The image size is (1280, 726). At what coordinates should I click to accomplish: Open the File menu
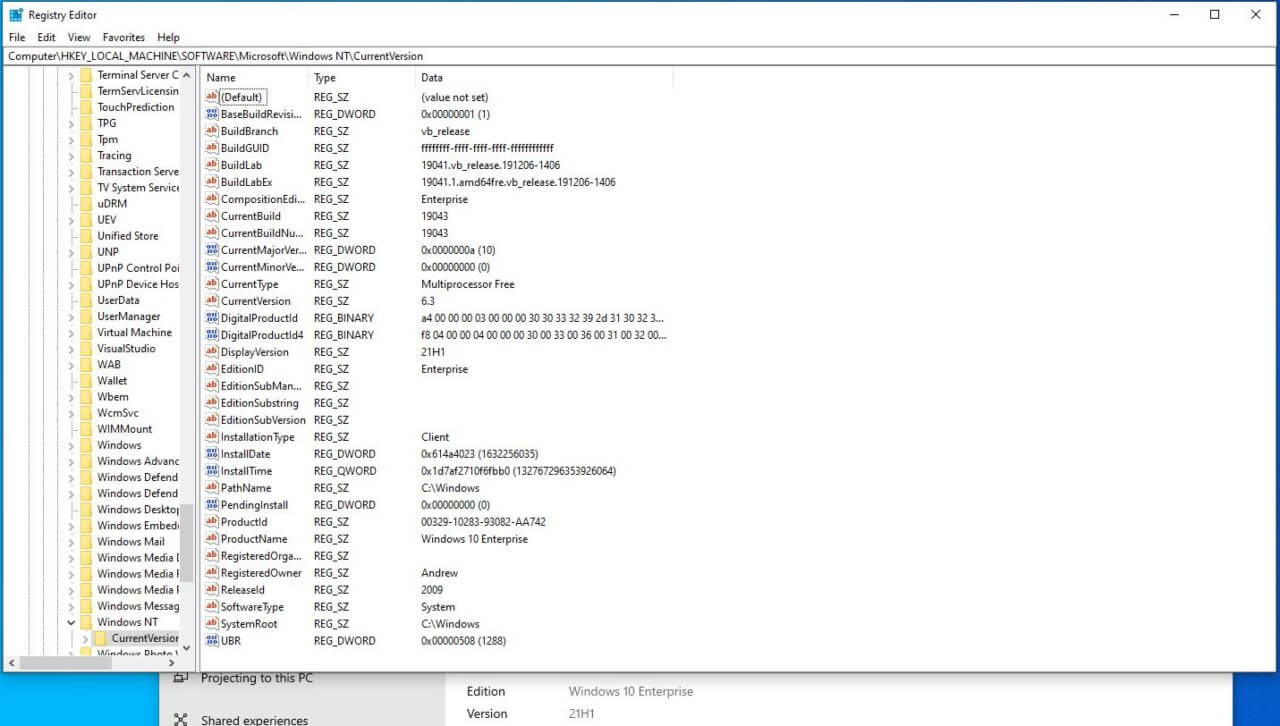pyautogui.click(x=16, y=37)
